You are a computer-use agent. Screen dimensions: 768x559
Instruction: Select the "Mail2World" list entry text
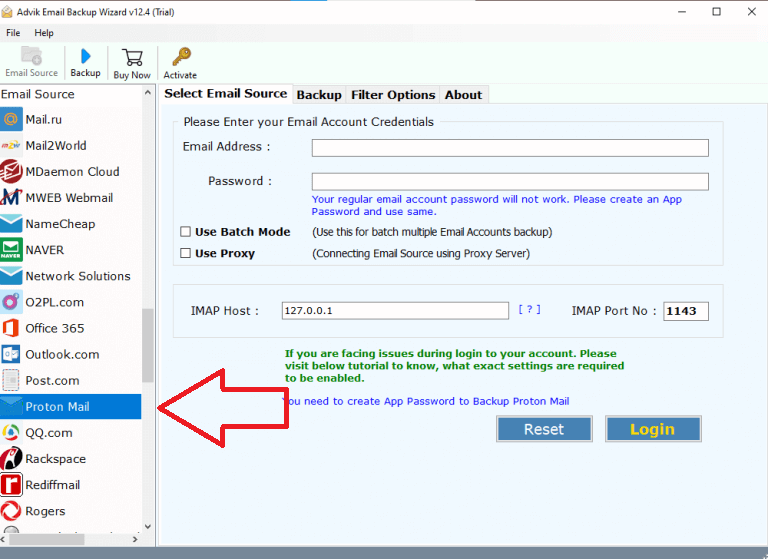pos(56,146)
